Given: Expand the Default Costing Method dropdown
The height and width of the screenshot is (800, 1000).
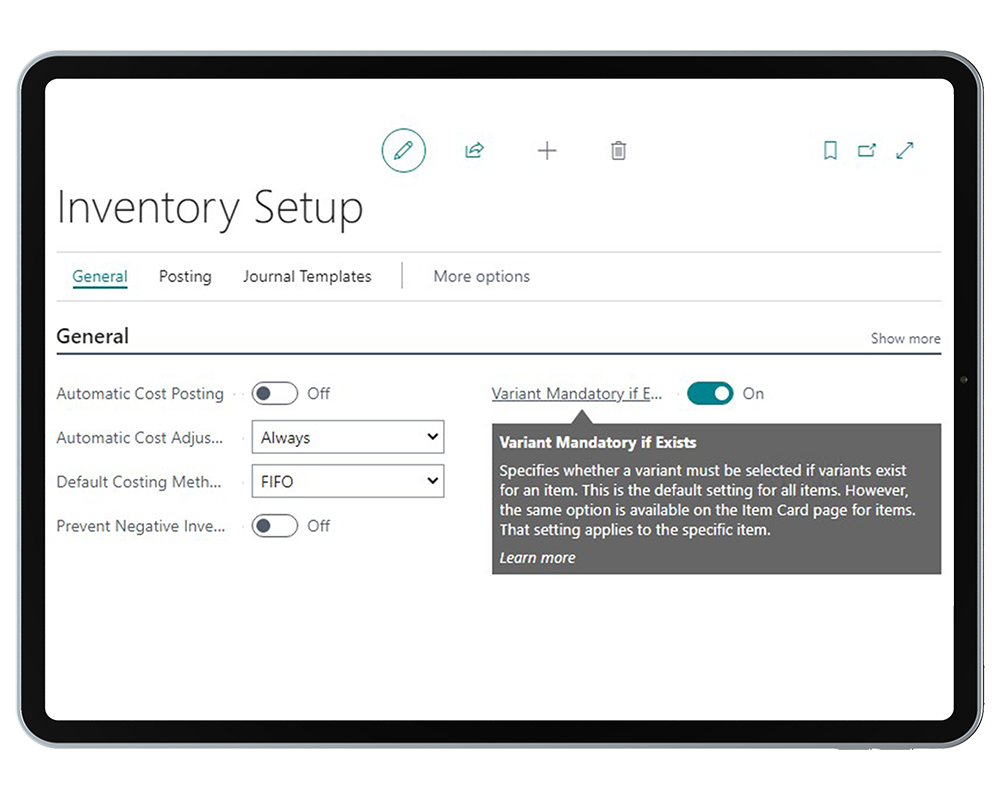Looking at the screenshot, I should click(x=347, y=482).
